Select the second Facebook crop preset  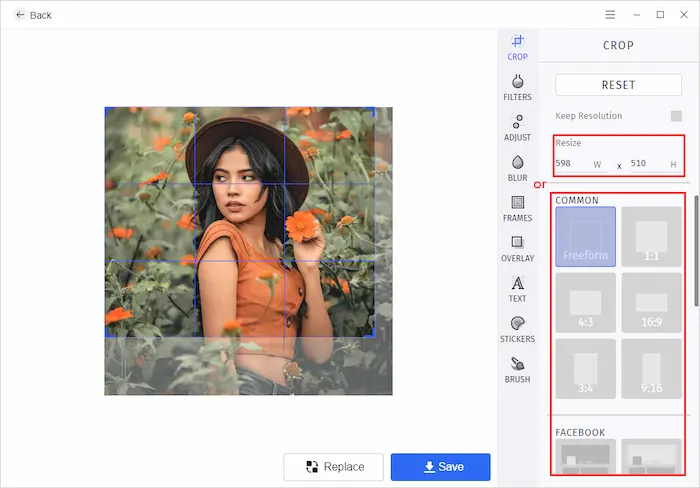(651, 457)
